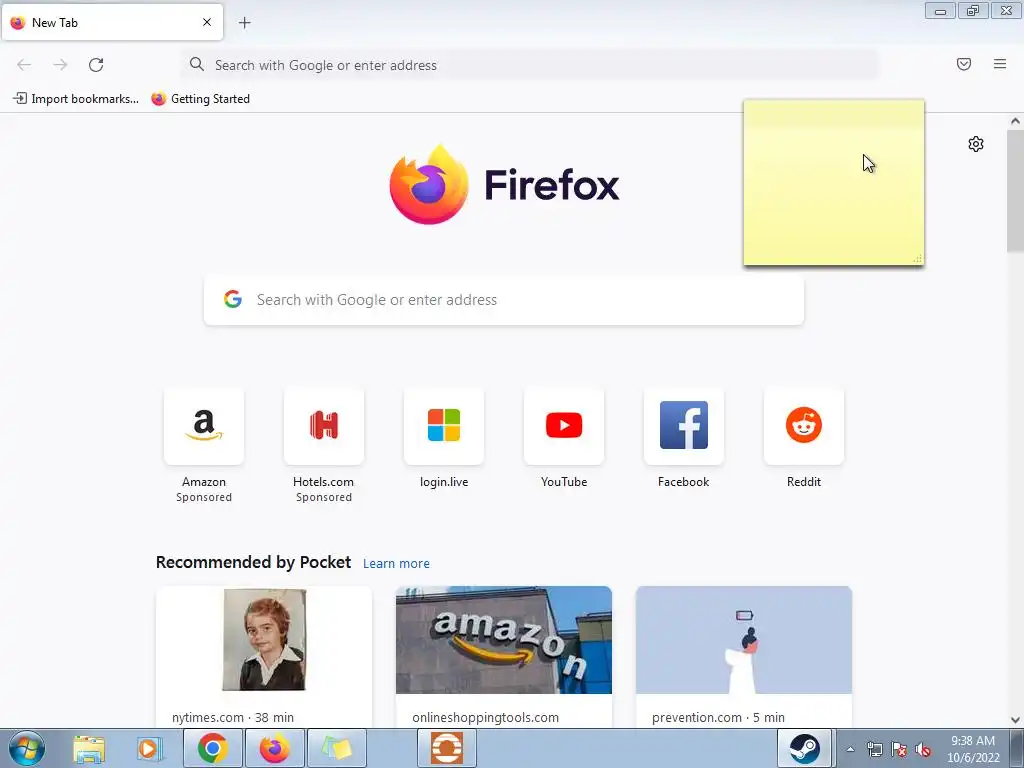The width and height of the screenshot is (1024, 768).
Task: Open Windows Media Player from taskbar
Action: (149, 748)
